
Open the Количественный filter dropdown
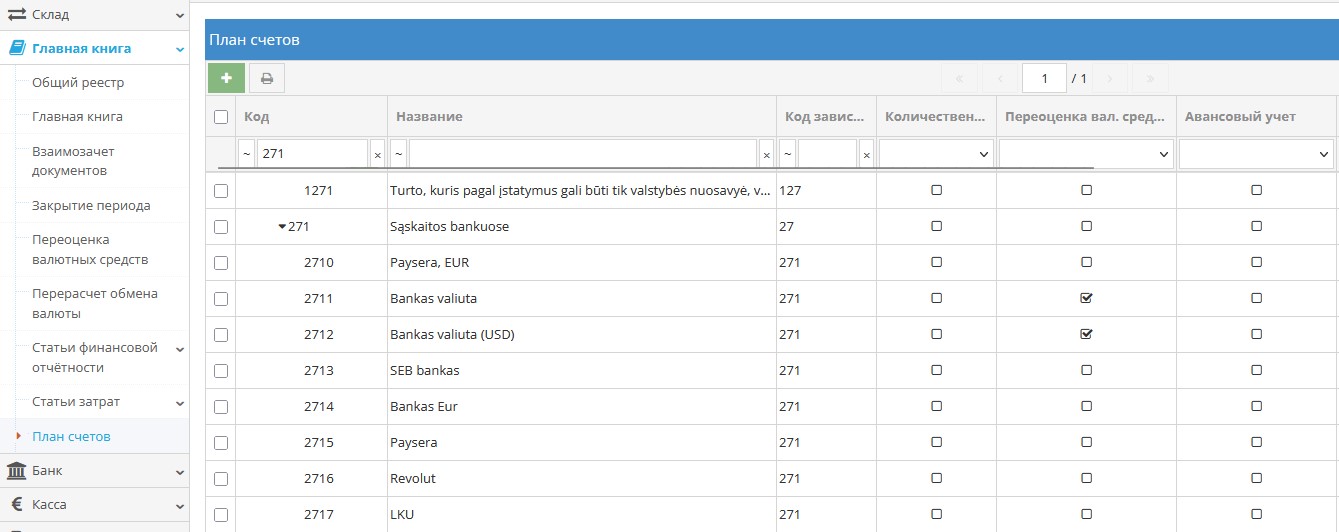point(936,154)
